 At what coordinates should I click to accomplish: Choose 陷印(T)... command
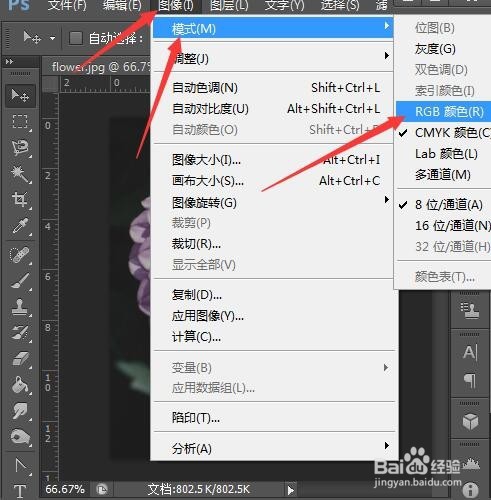(x=273, y=417)
